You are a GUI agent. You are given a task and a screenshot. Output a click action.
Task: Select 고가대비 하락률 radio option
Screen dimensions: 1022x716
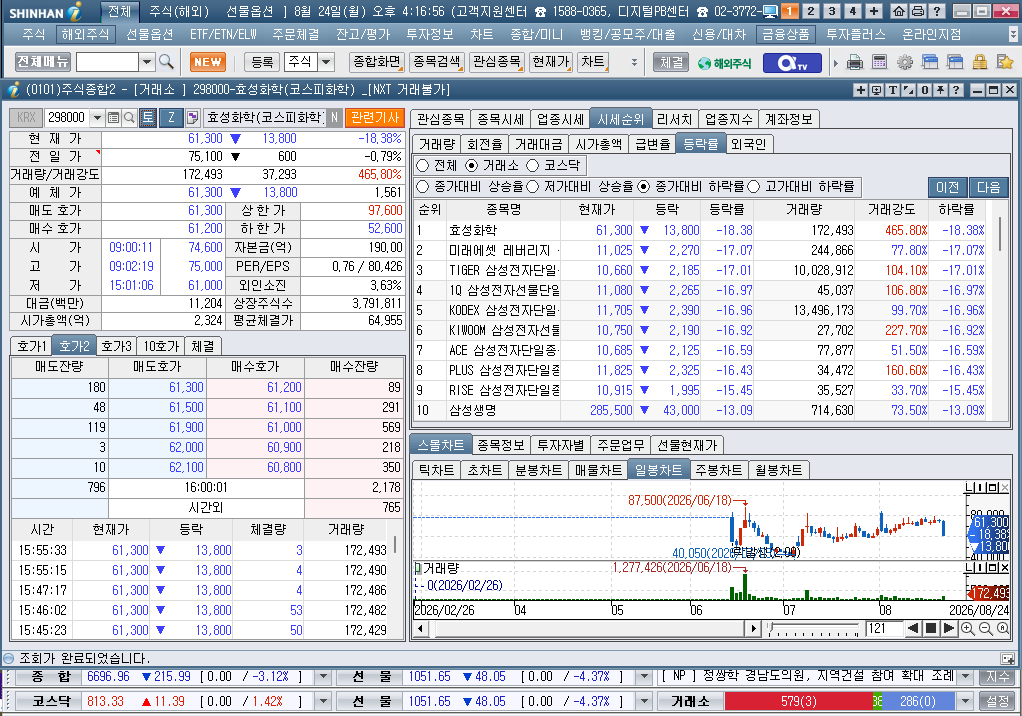pos(754,187)
